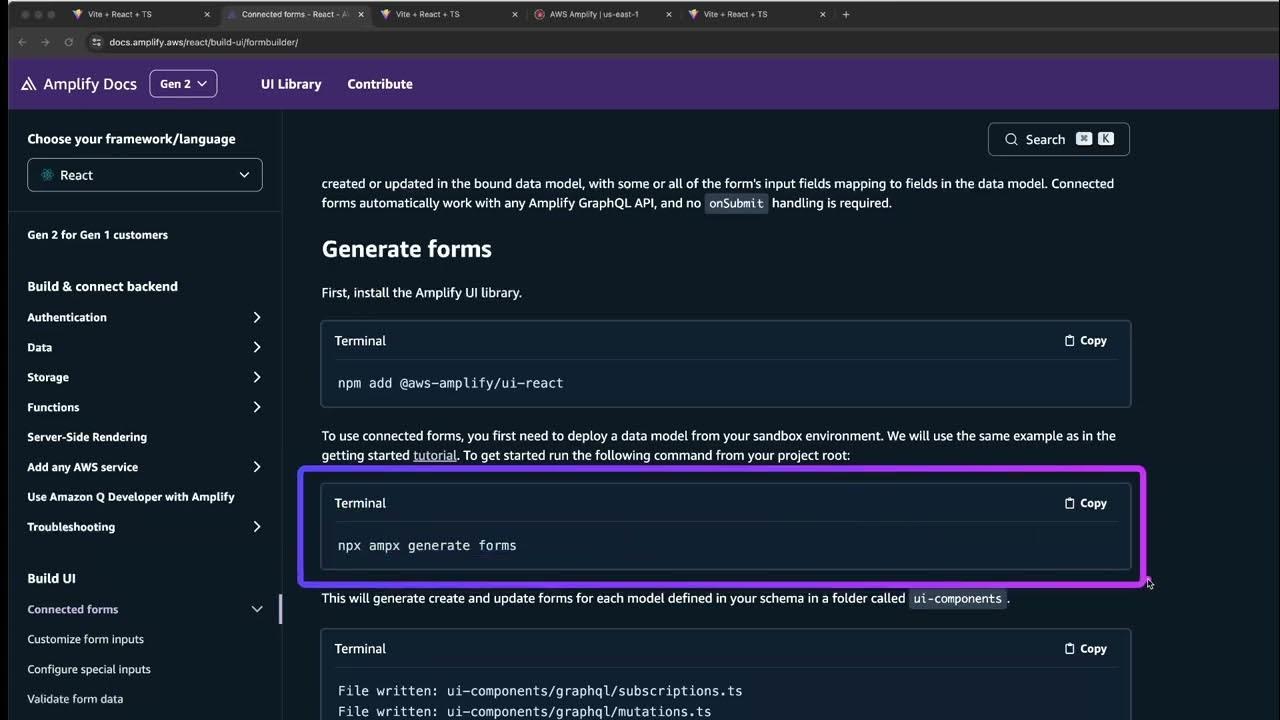Open UI Library in the top navigation
The image size is (1280, 720).
click(x=291, y=84)
